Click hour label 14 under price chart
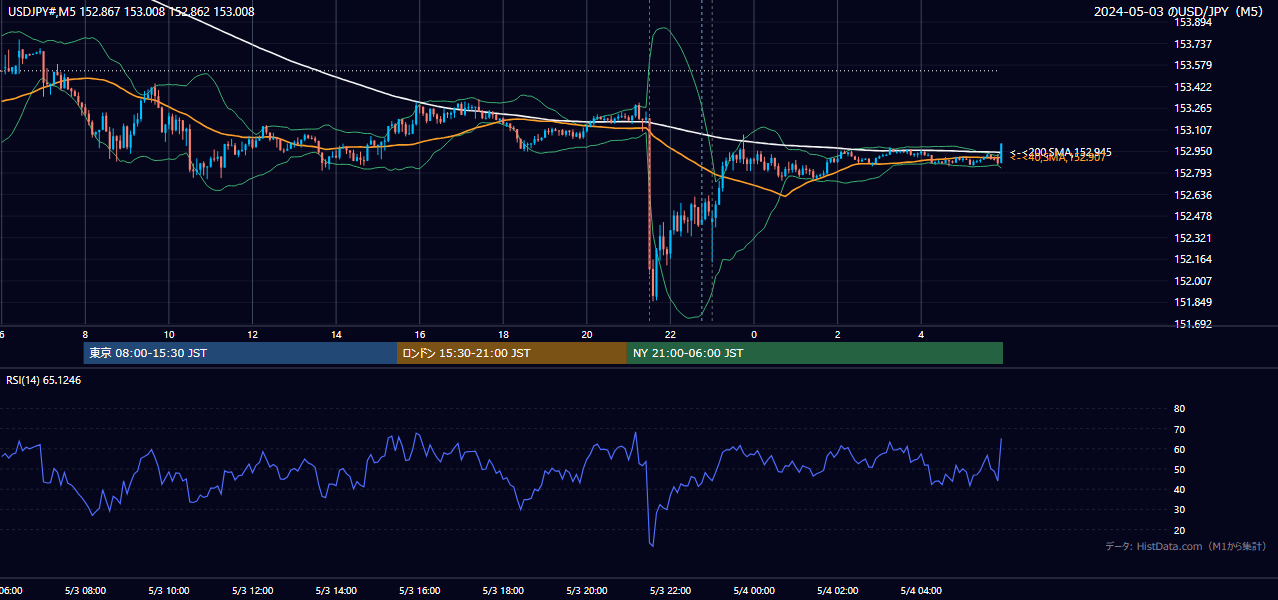This screenshot has width=1278, height=600. [336, 334]
